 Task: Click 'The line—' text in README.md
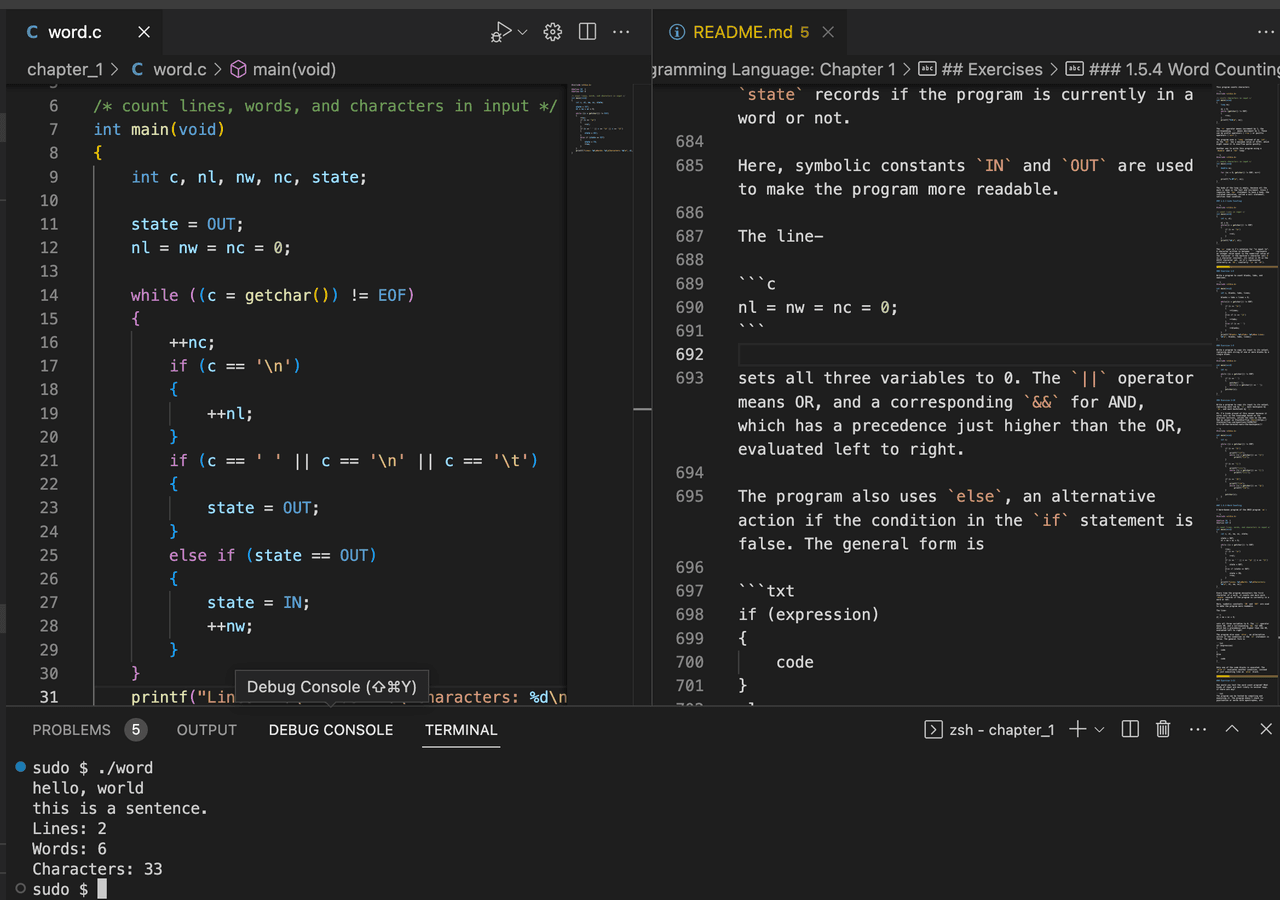pyautogui.click(x=781, y=236)
